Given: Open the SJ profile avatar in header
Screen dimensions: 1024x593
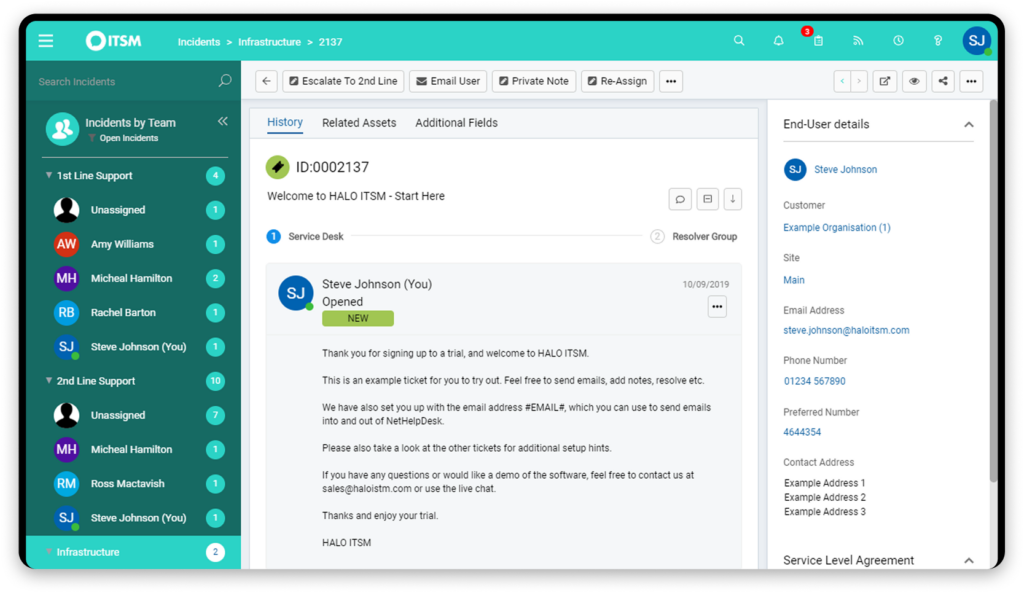Looking at the screenshot, I should (x=976, y=41).
